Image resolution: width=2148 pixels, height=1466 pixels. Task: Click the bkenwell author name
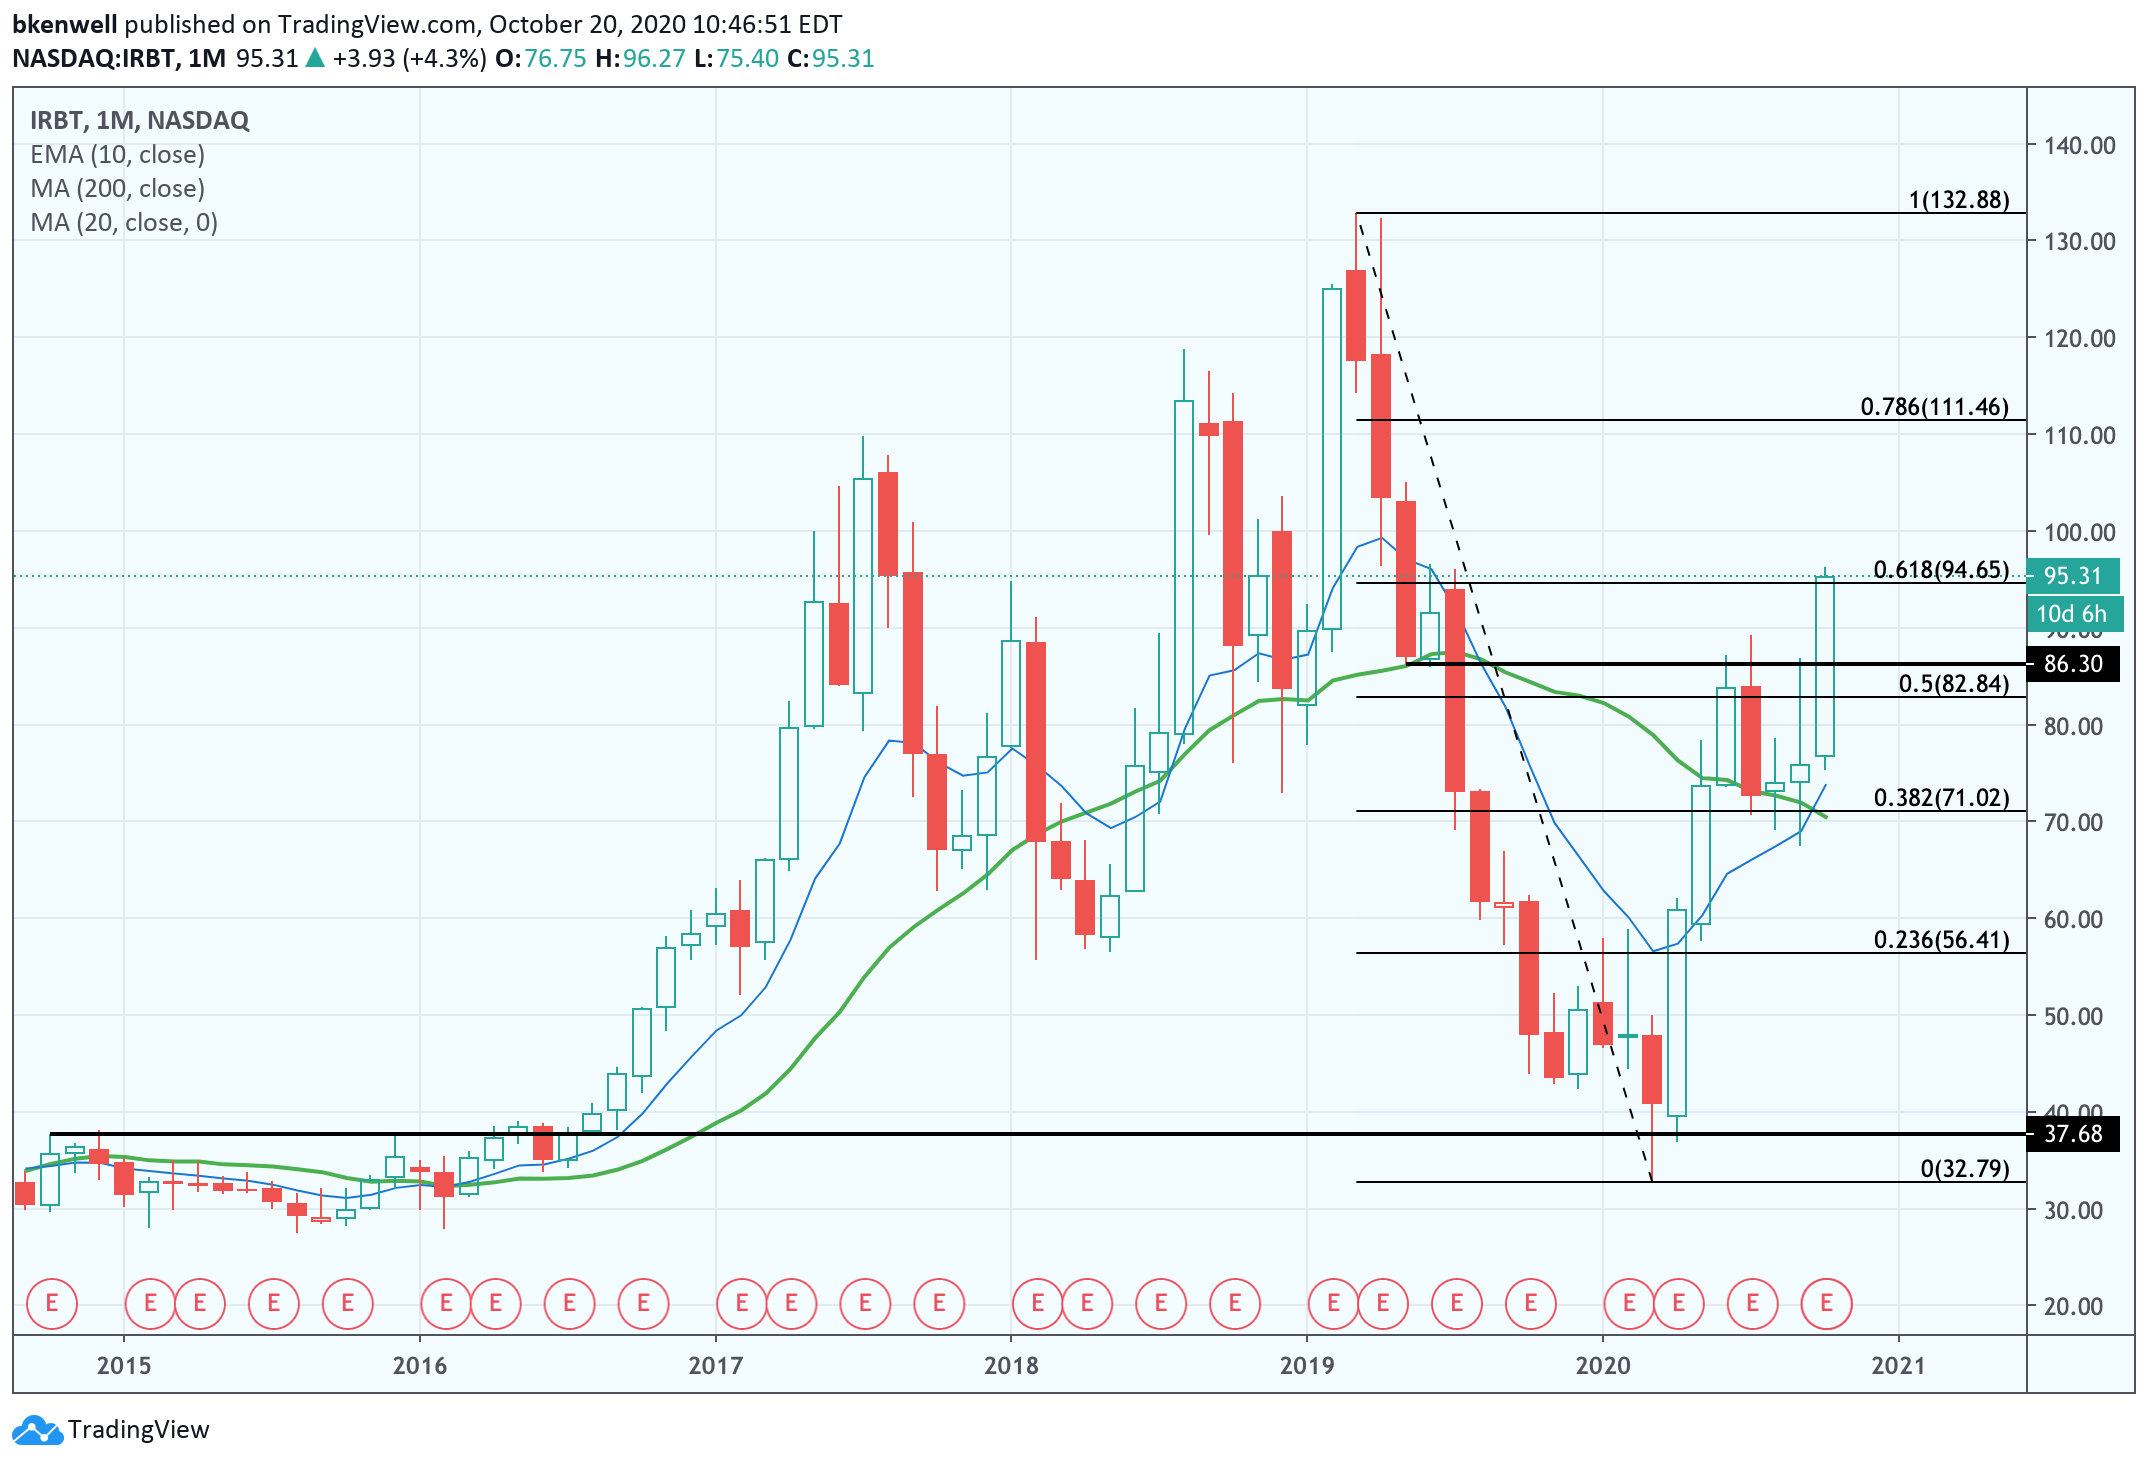coord(64,24)
